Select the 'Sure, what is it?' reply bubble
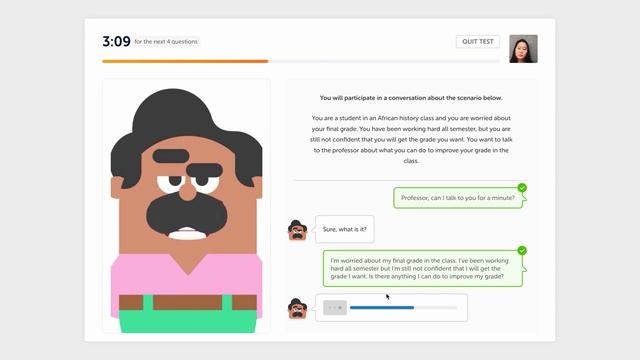The height and width of the screenshot is (360, 640). [x=344, y=229]
